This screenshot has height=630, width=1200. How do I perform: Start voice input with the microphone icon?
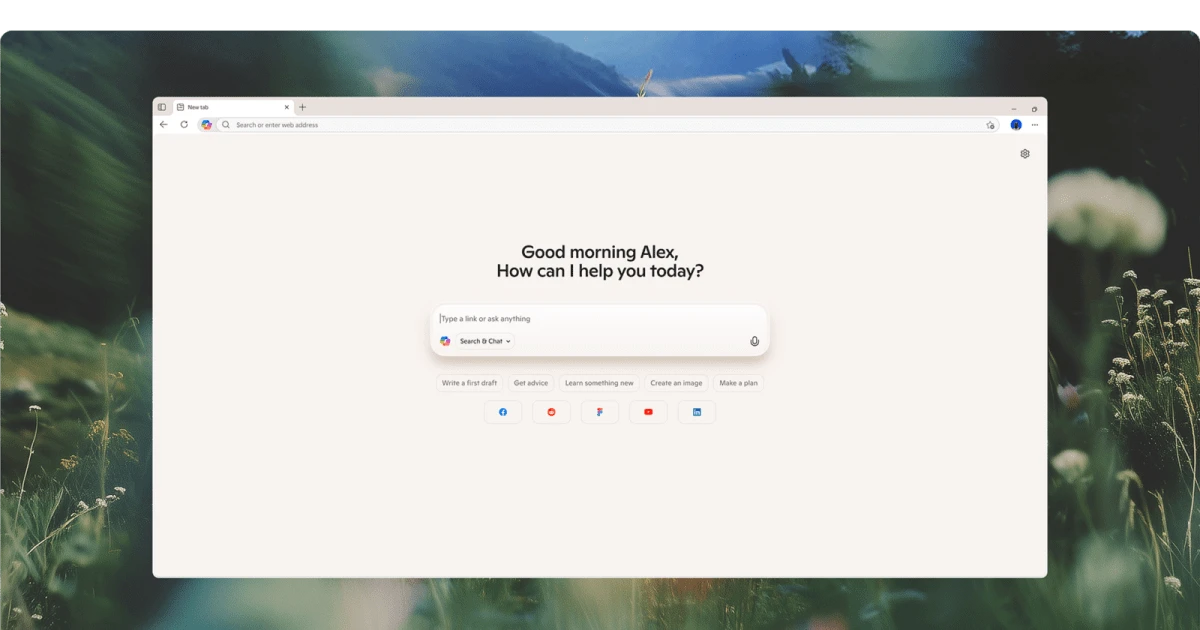754,341
